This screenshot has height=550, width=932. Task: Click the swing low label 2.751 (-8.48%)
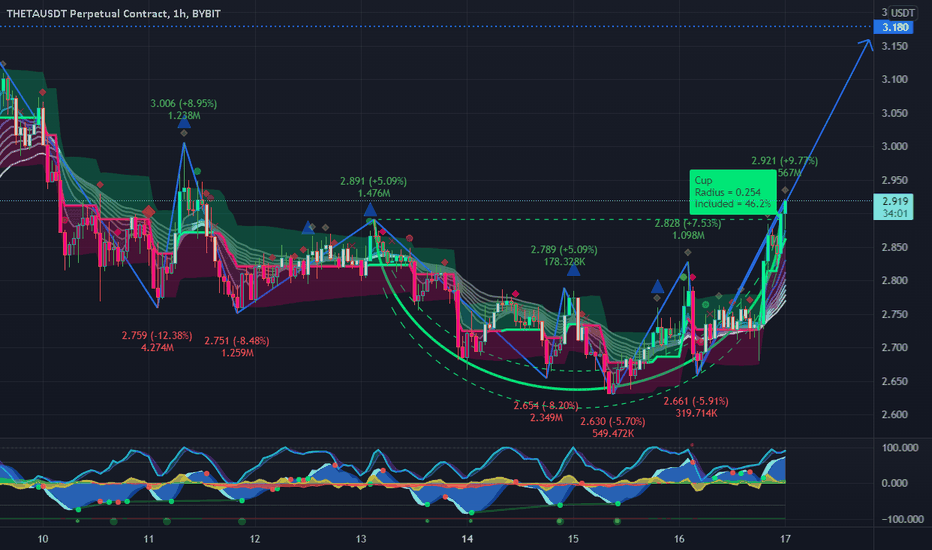click(237, 341)
